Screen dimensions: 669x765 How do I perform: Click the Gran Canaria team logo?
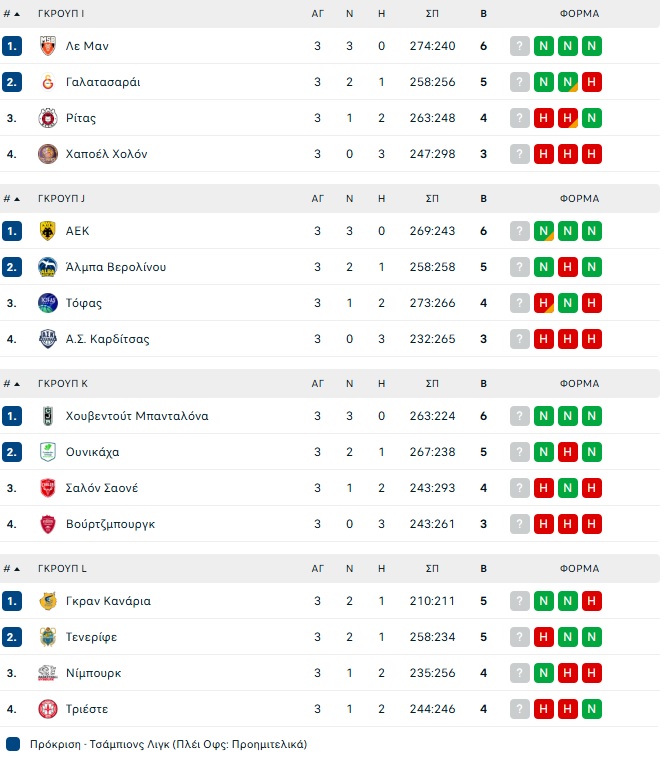[47, 601]
